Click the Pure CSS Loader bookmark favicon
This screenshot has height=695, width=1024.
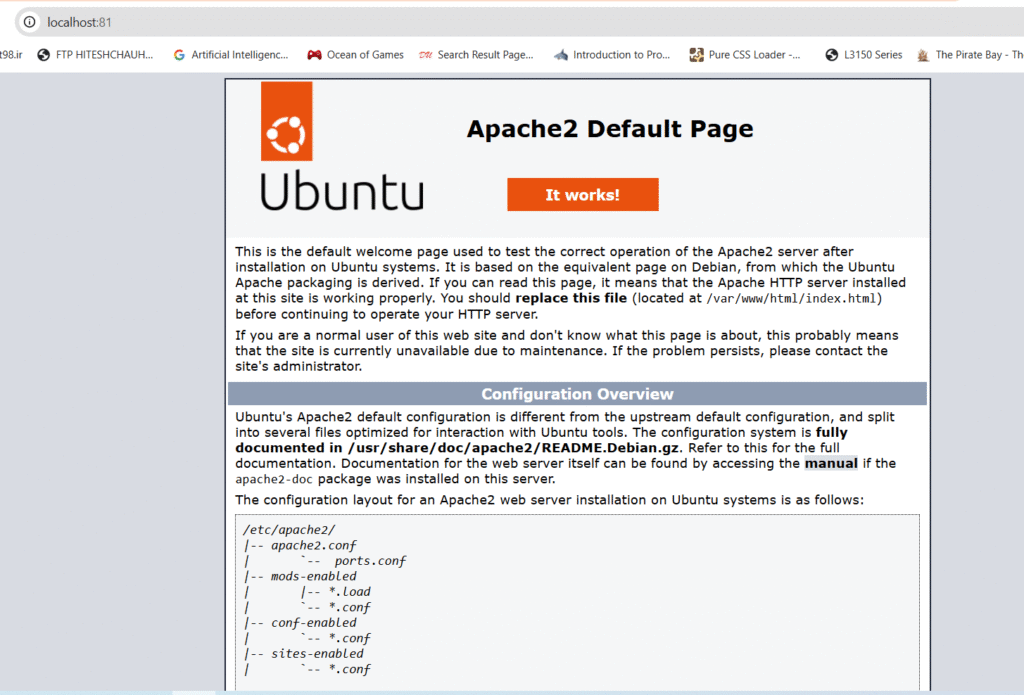pyautogui.click(x=696, y=55)
